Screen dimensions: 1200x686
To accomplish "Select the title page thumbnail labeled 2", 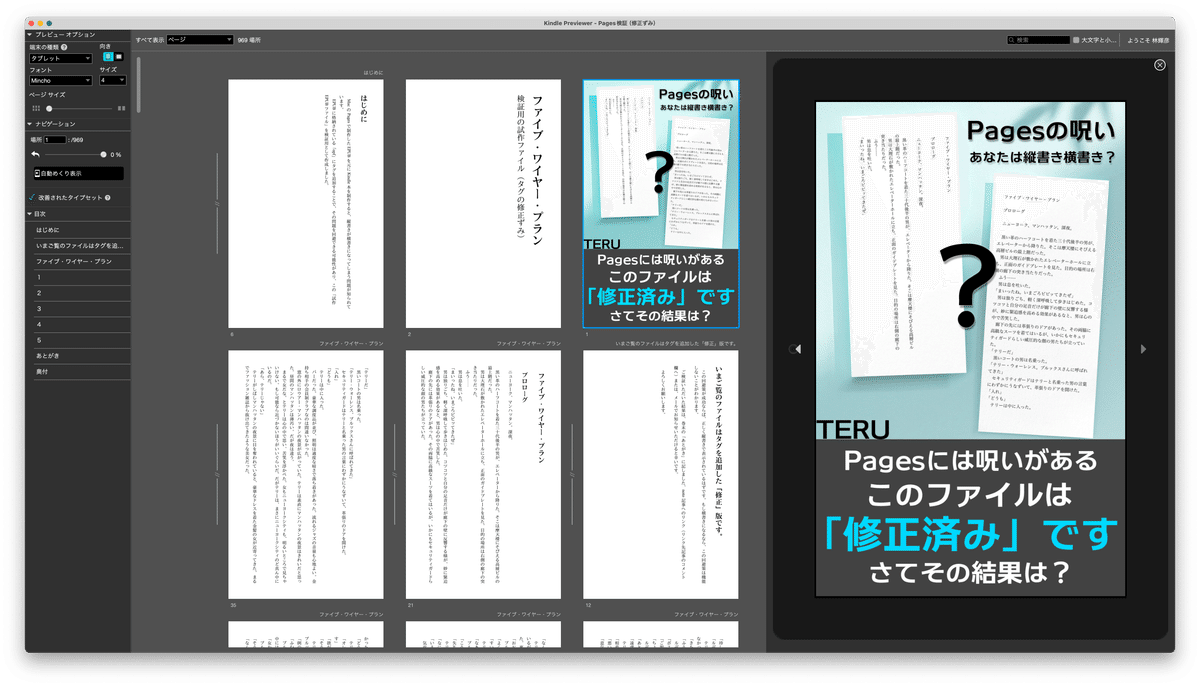I will point(483,204).
